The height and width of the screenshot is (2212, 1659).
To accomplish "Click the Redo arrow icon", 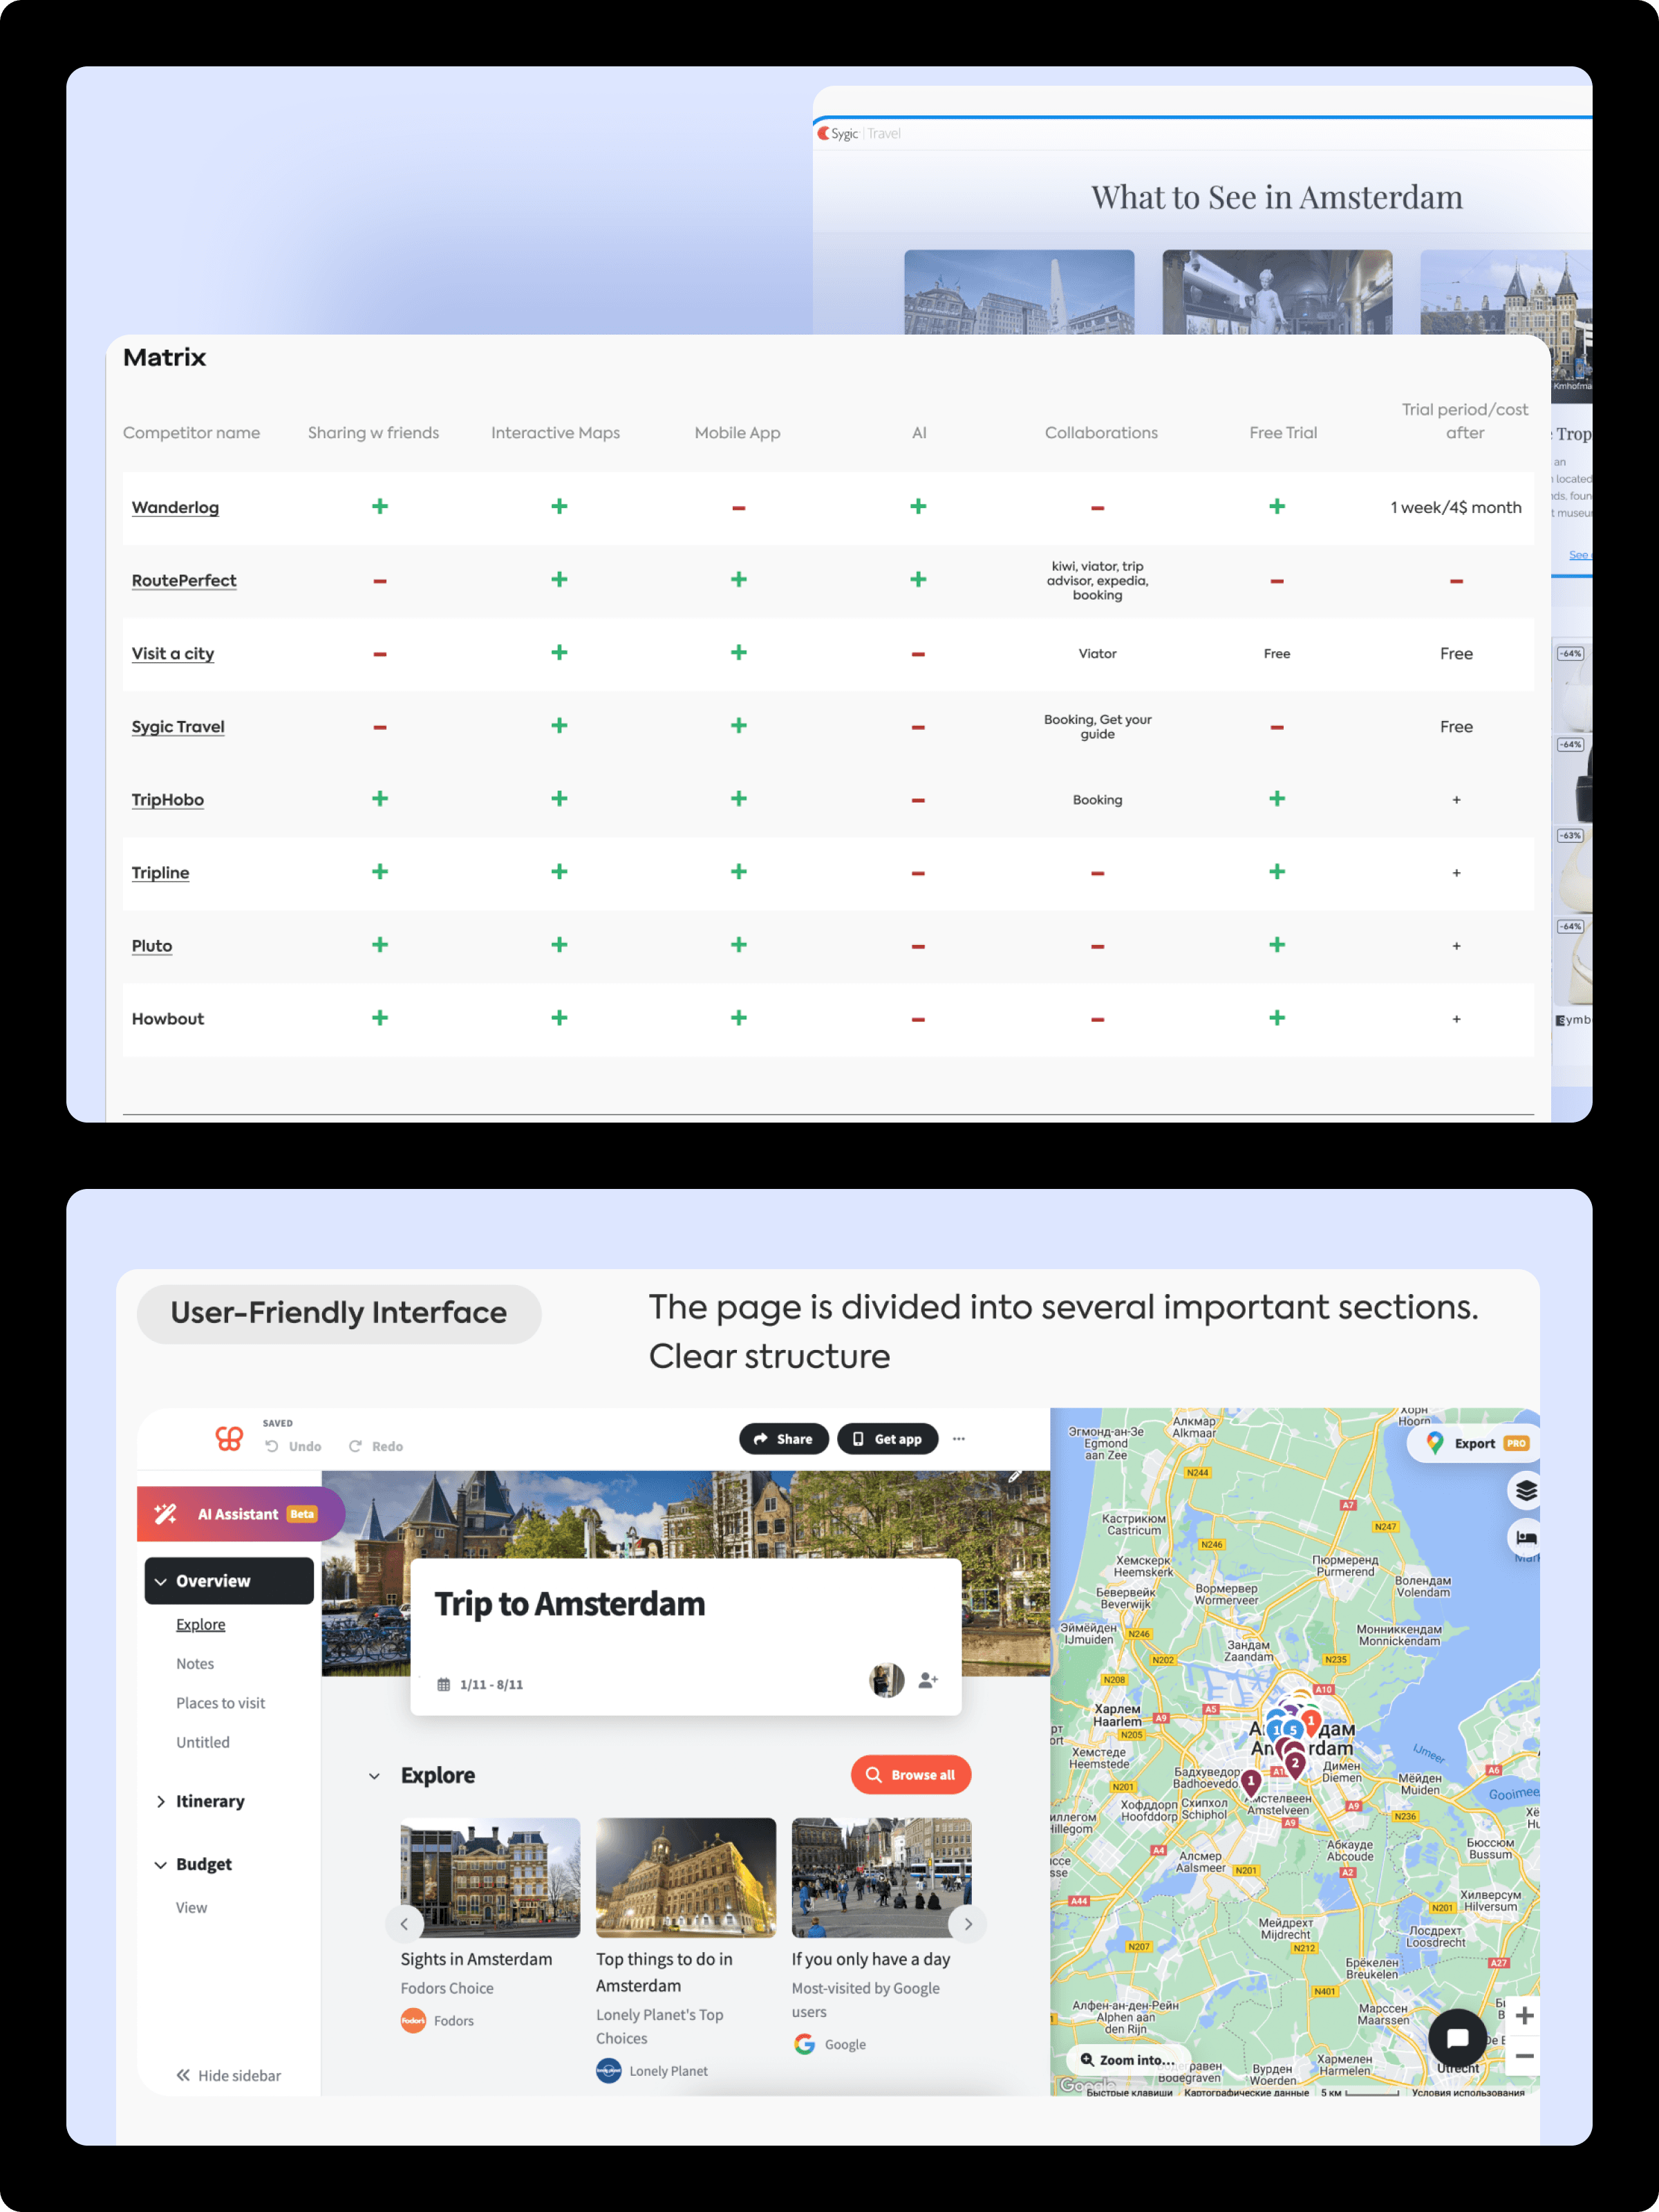I will (x=355, y=1446).
